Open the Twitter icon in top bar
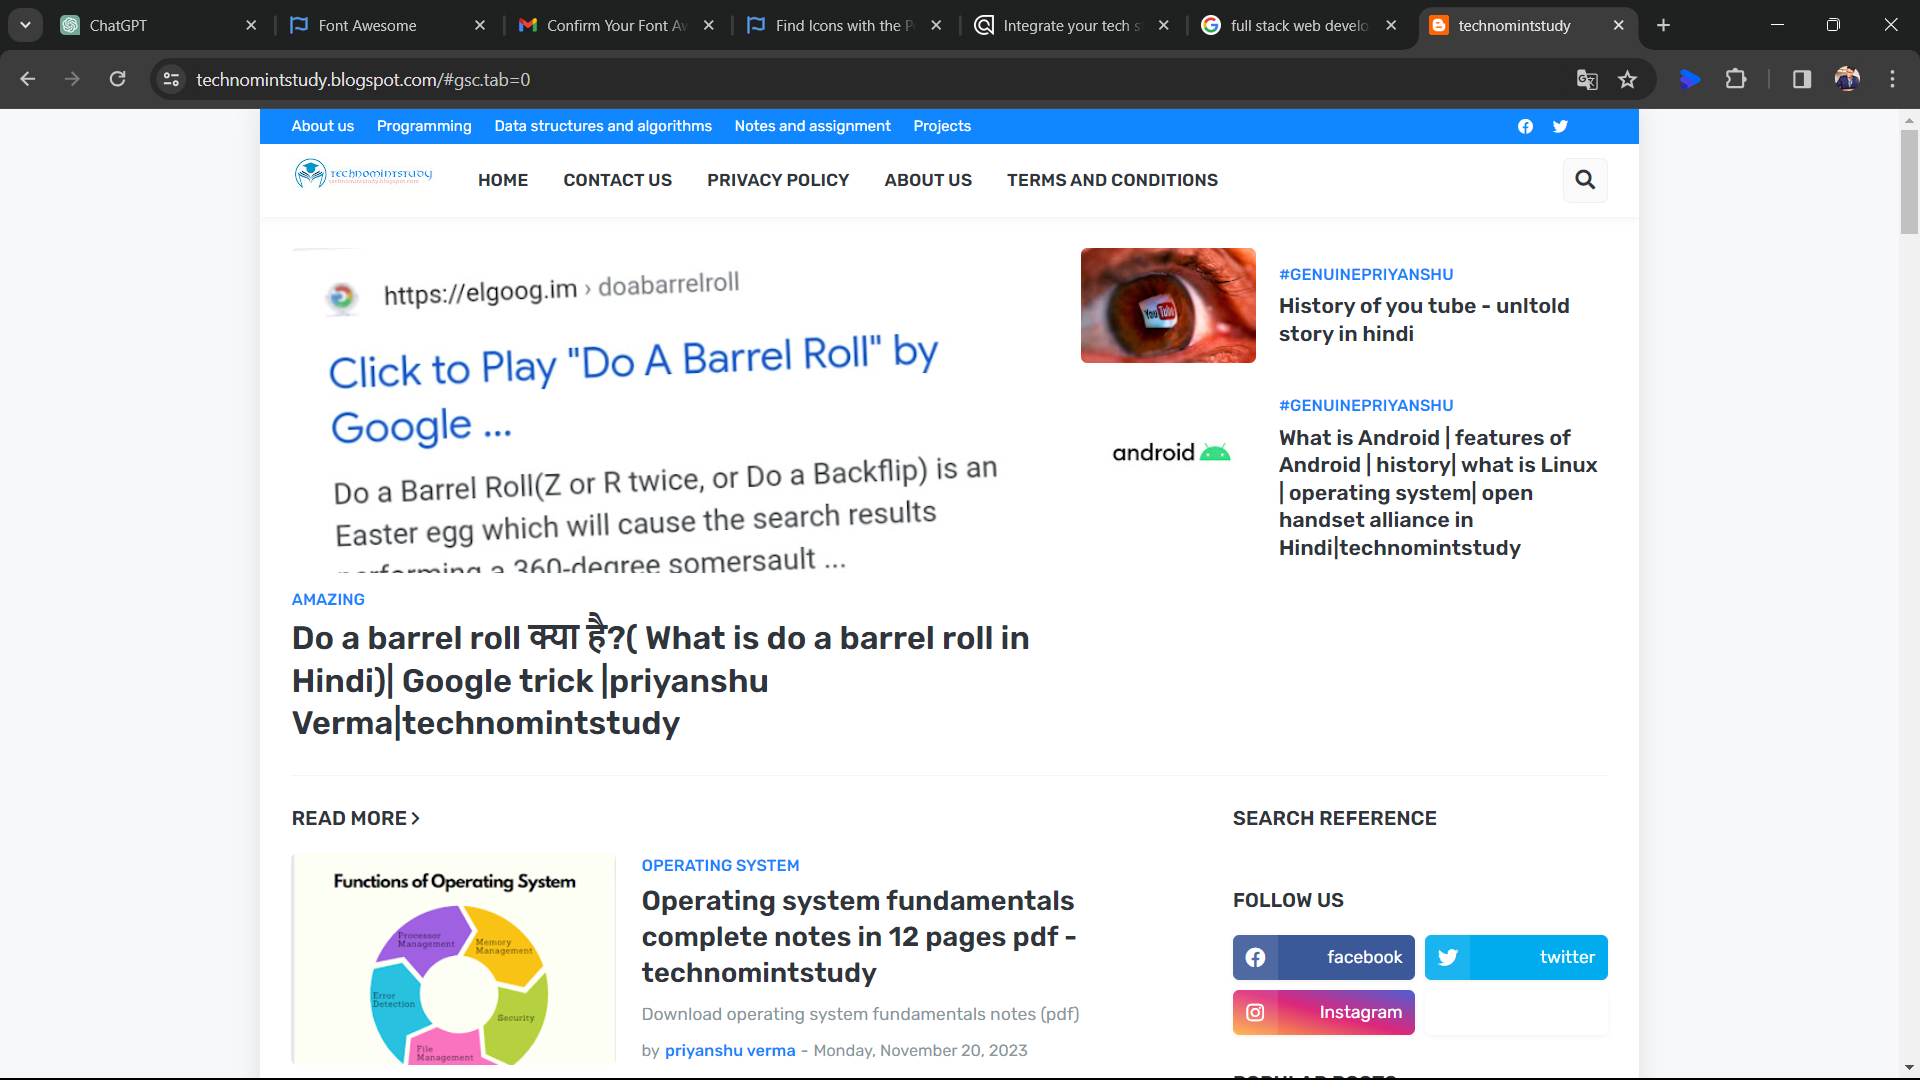 [1560, 126]
